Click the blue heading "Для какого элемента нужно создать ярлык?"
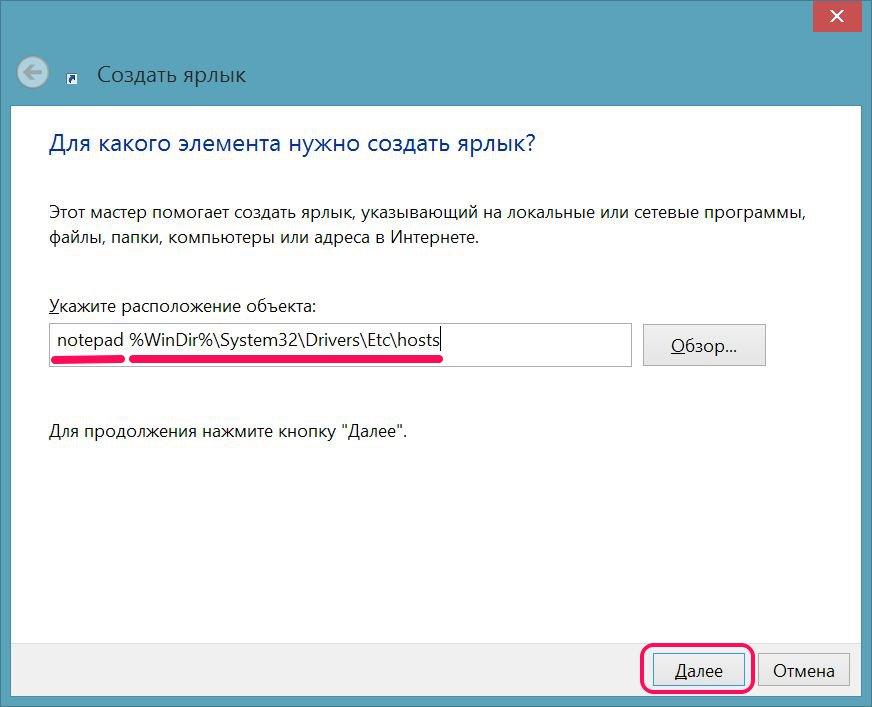Viewport: 872px width, 707px height. point(292,143)
